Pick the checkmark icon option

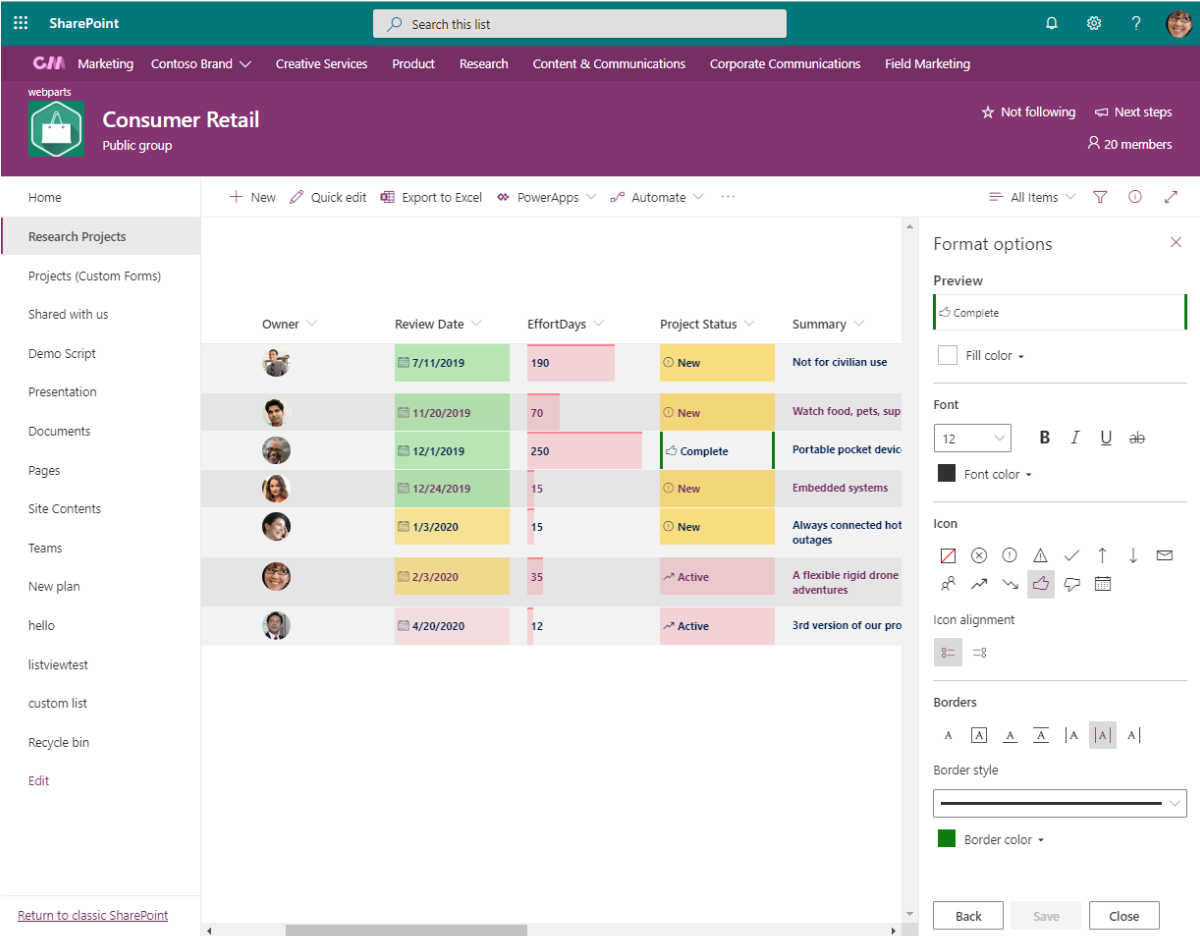pyautogui.click(x=1071, y=555)
